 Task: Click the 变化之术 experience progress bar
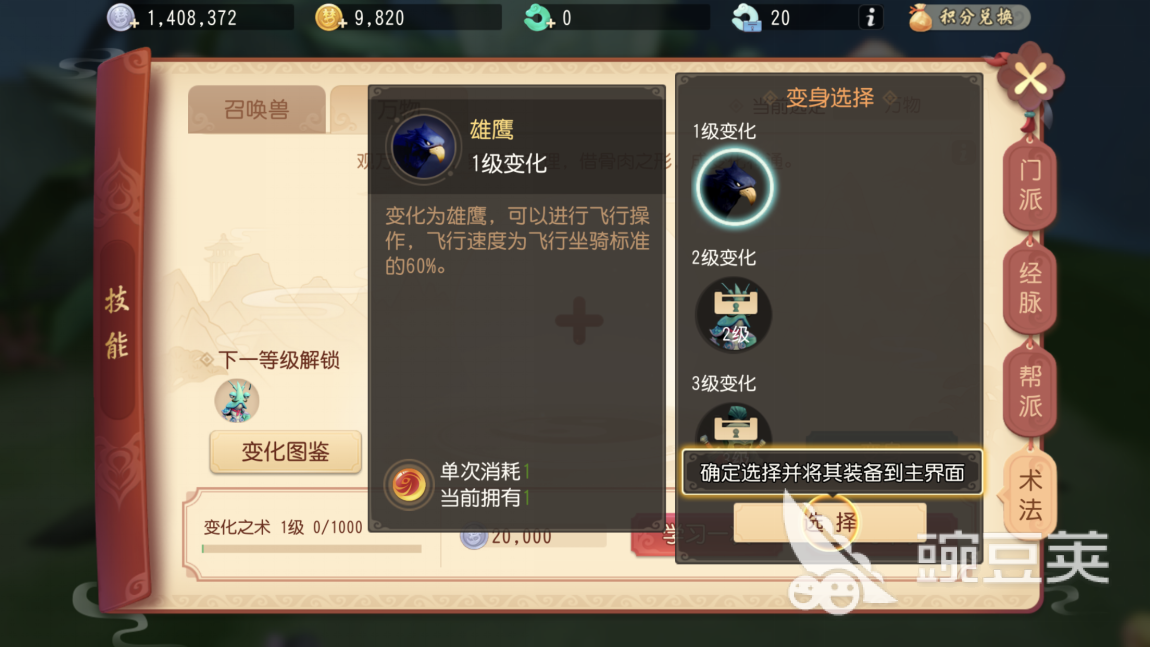(312, 548)
